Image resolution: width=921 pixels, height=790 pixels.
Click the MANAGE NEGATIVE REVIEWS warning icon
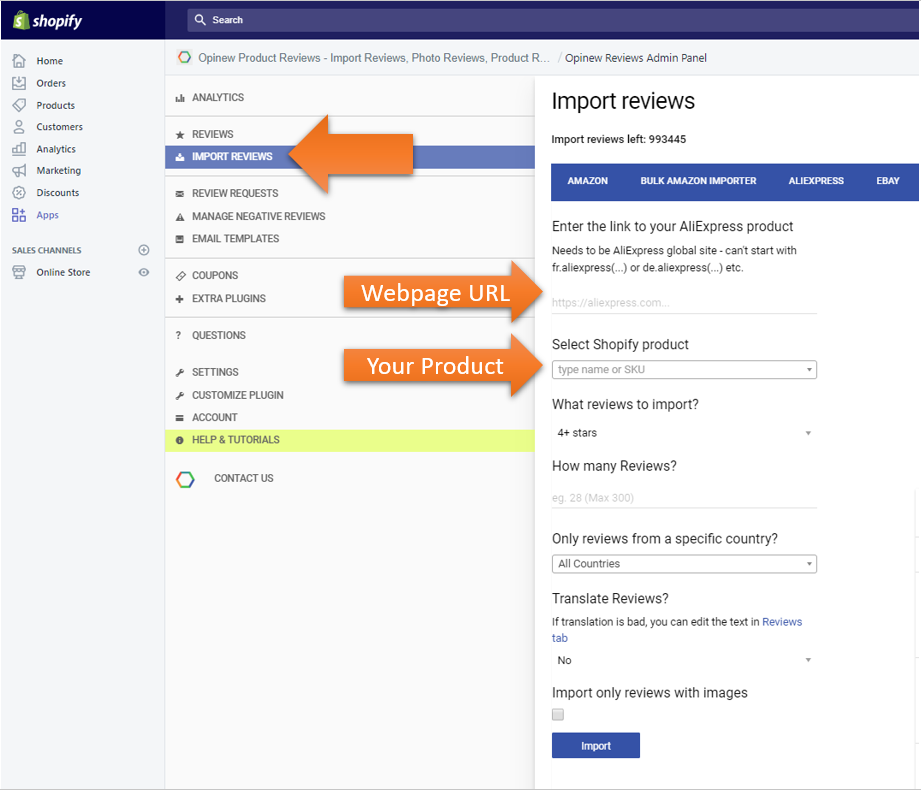point(180,217)
